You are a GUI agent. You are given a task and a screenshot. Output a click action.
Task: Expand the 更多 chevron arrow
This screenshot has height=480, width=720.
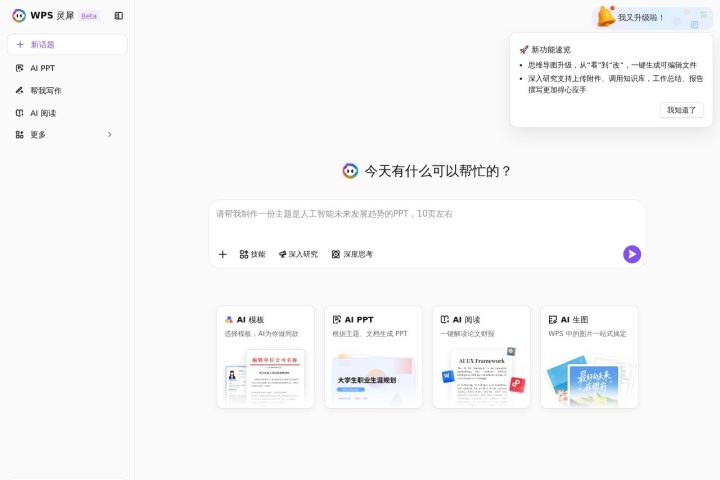click(110, 135)
